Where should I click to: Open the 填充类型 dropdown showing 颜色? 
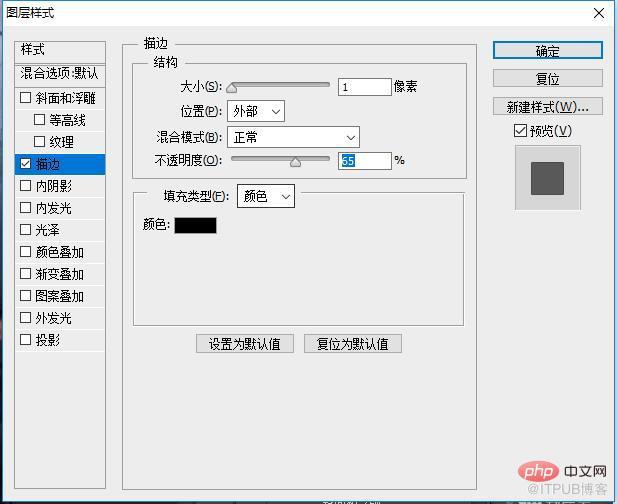click(x=266, y=196)
